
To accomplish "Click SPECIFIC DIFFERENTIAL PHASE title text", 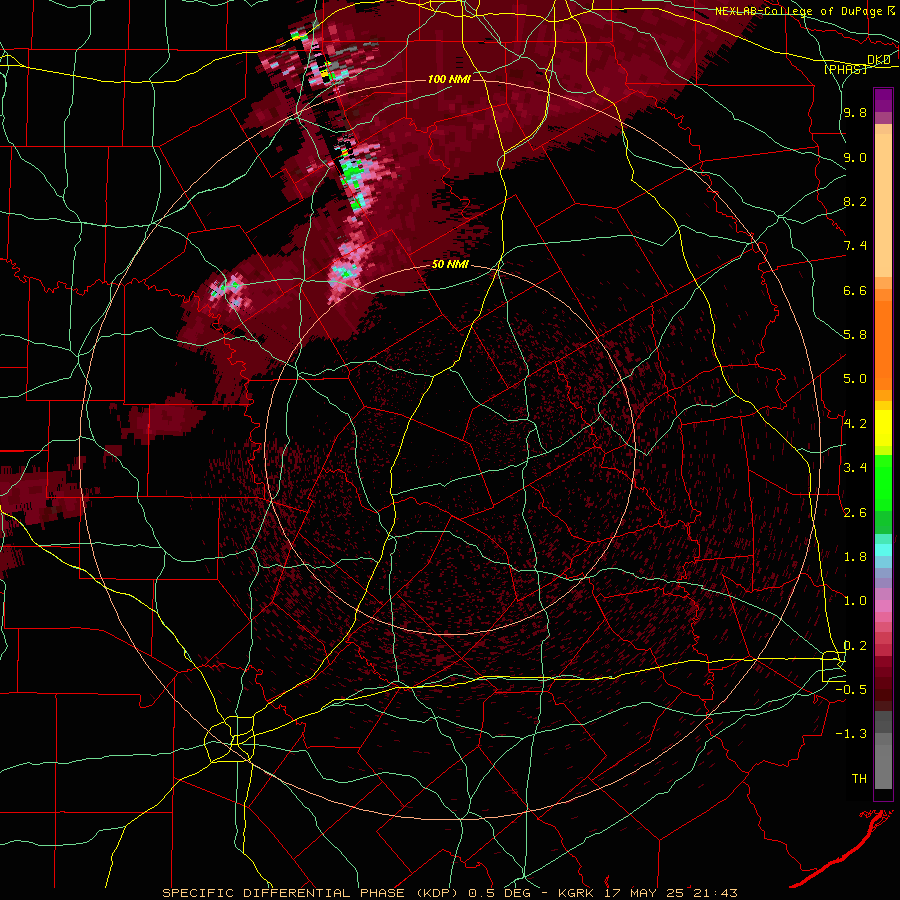I will click(285, 893).
